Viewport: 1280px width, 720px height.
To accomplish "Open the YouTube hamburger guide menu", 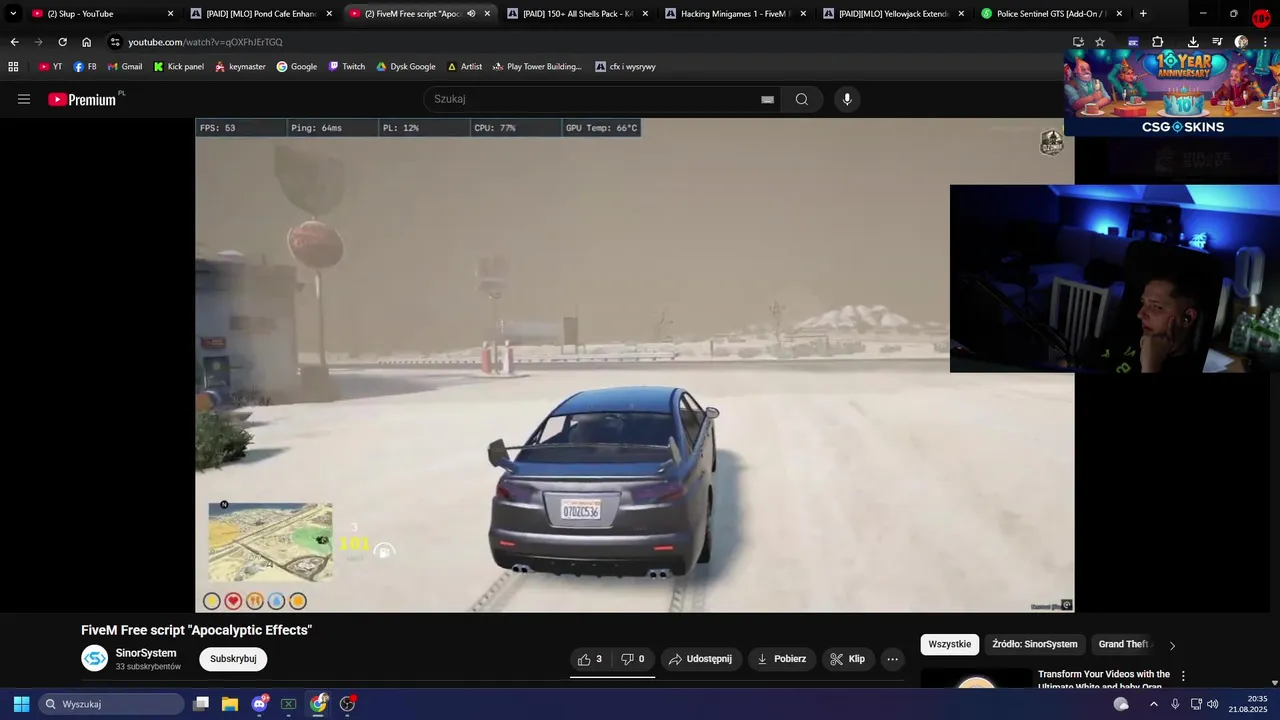I will tap(24, 99).
